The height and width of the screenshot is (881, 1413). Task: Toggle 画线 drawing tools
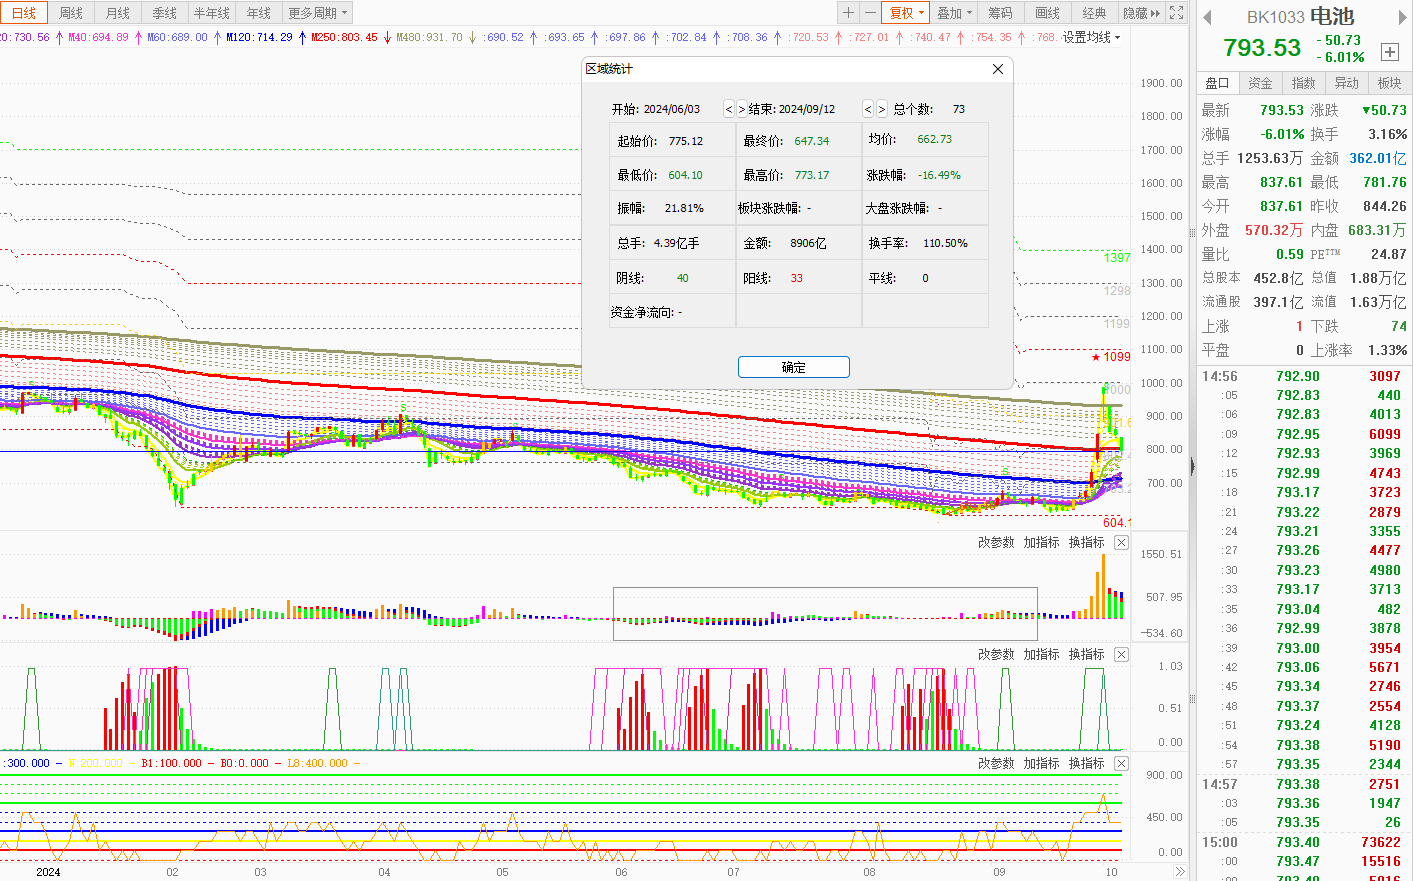1047,13
